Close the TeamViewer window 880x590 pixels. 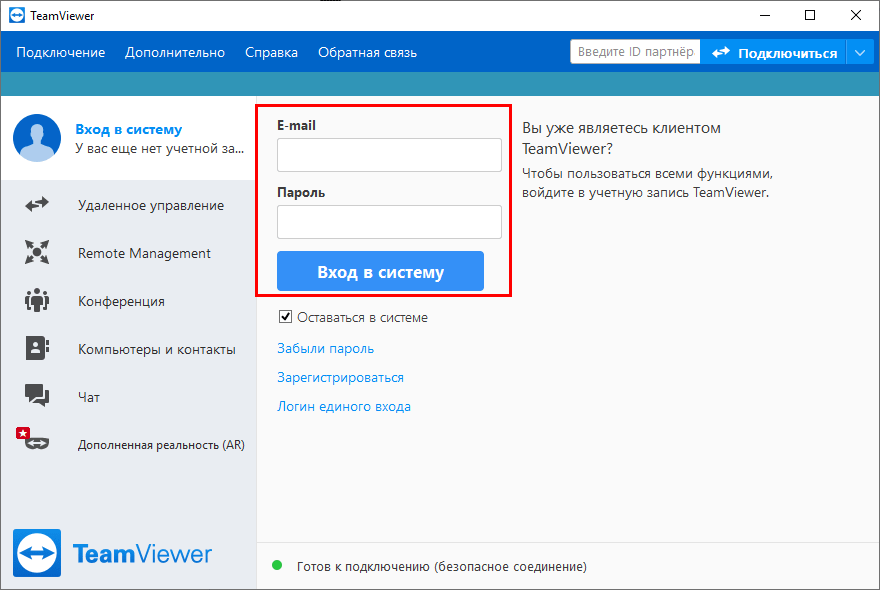[856, 15]
